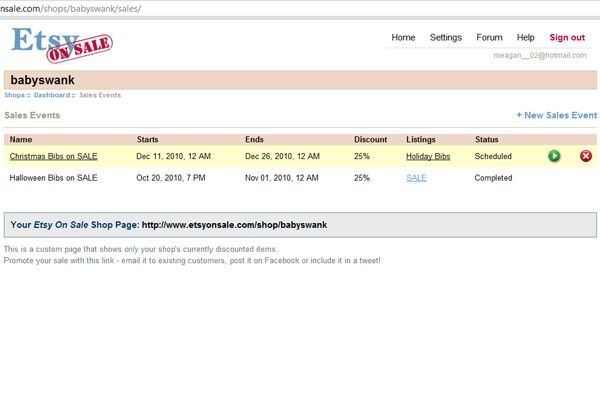Click the meagan__02@hotmail.com account email
Viewport: 600px width, 400px height.
click(x=540, y=56)
